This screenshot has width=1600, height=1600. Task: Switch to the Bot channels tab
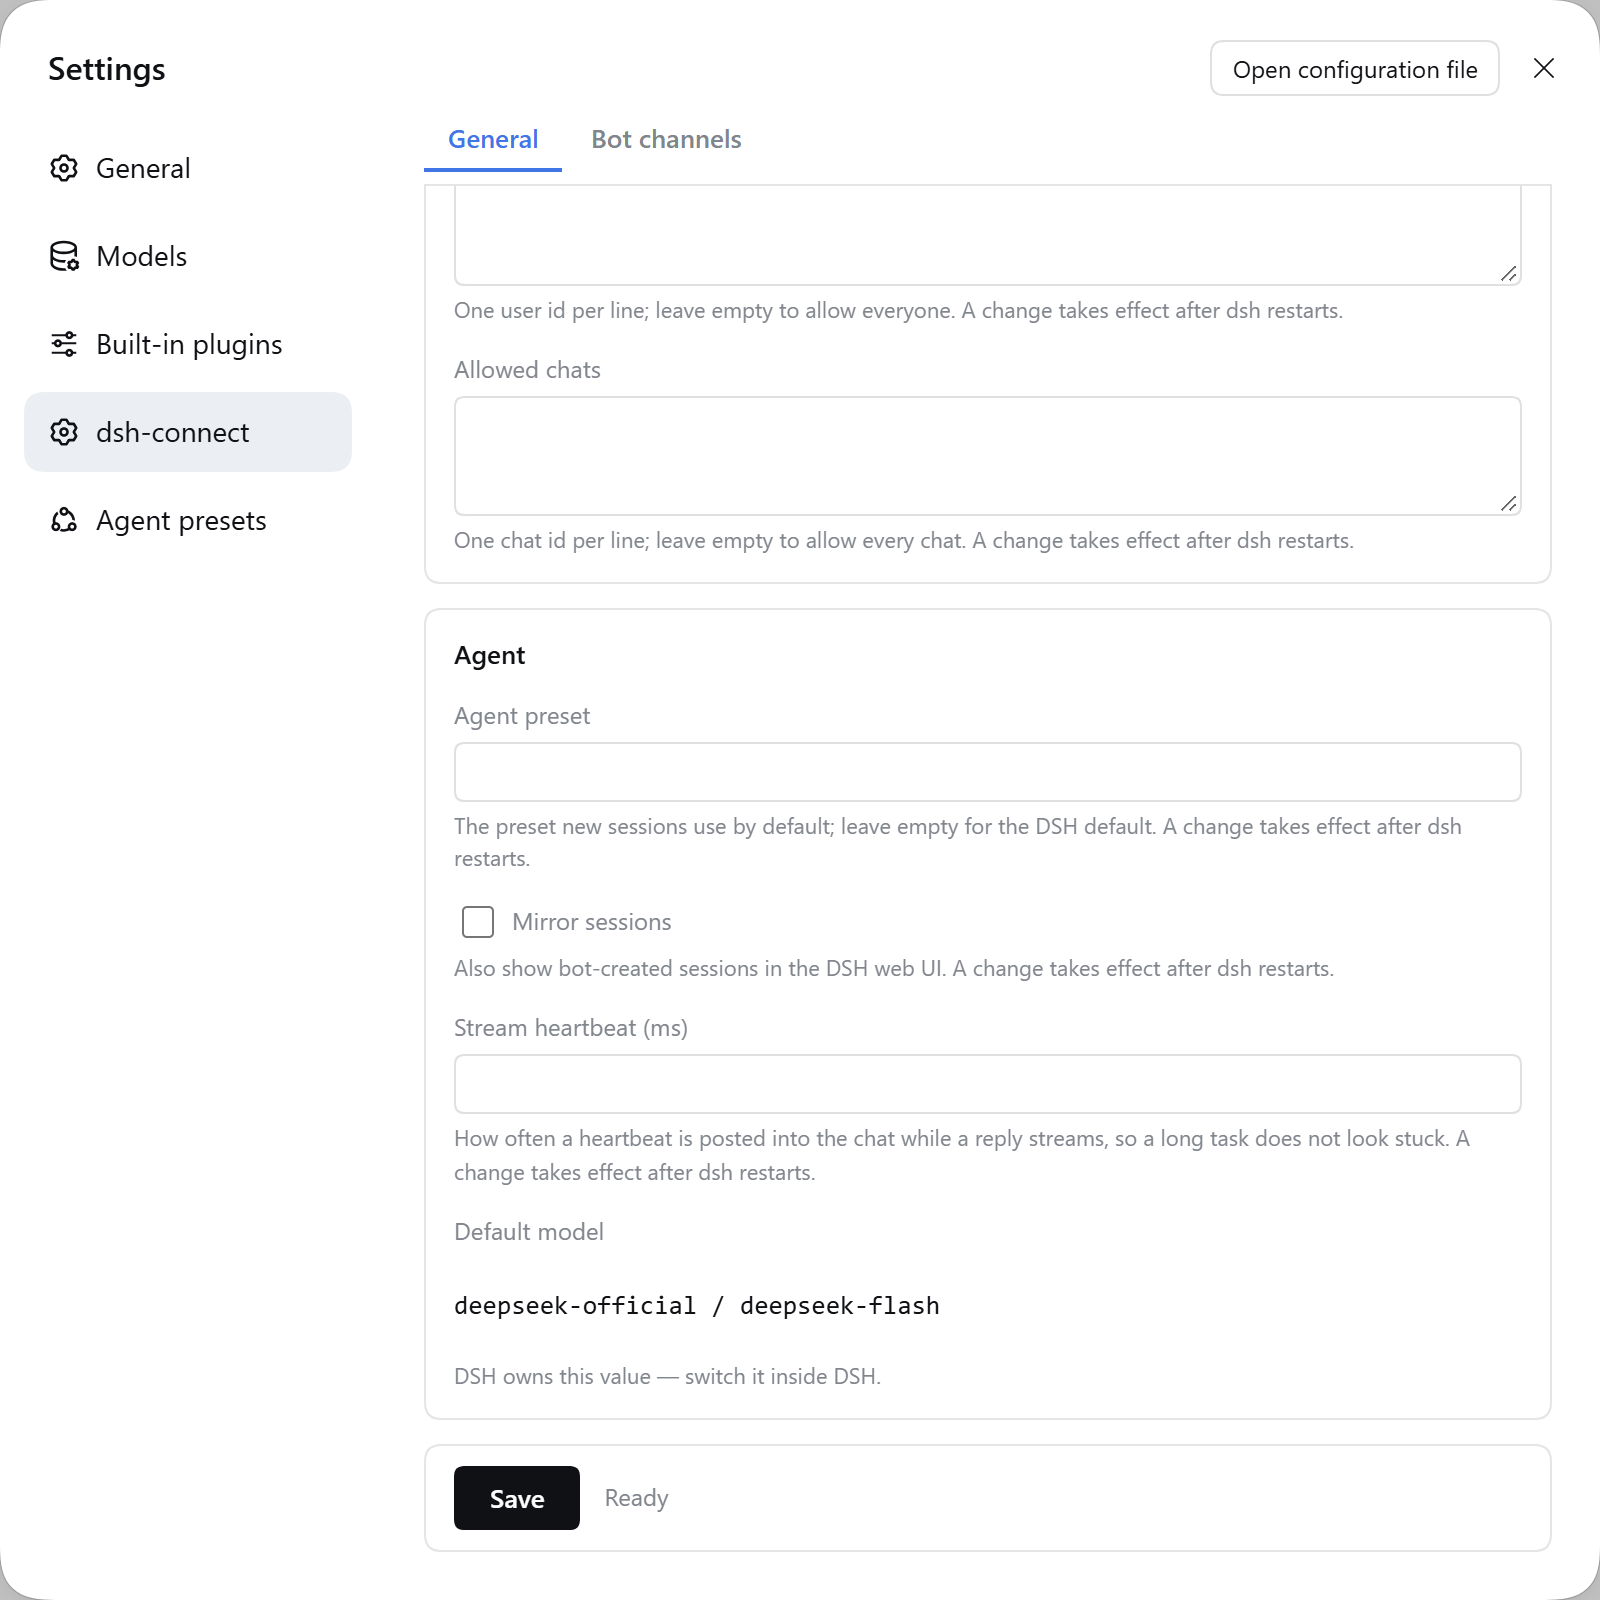pyautogui.click(x=666, y=139)
